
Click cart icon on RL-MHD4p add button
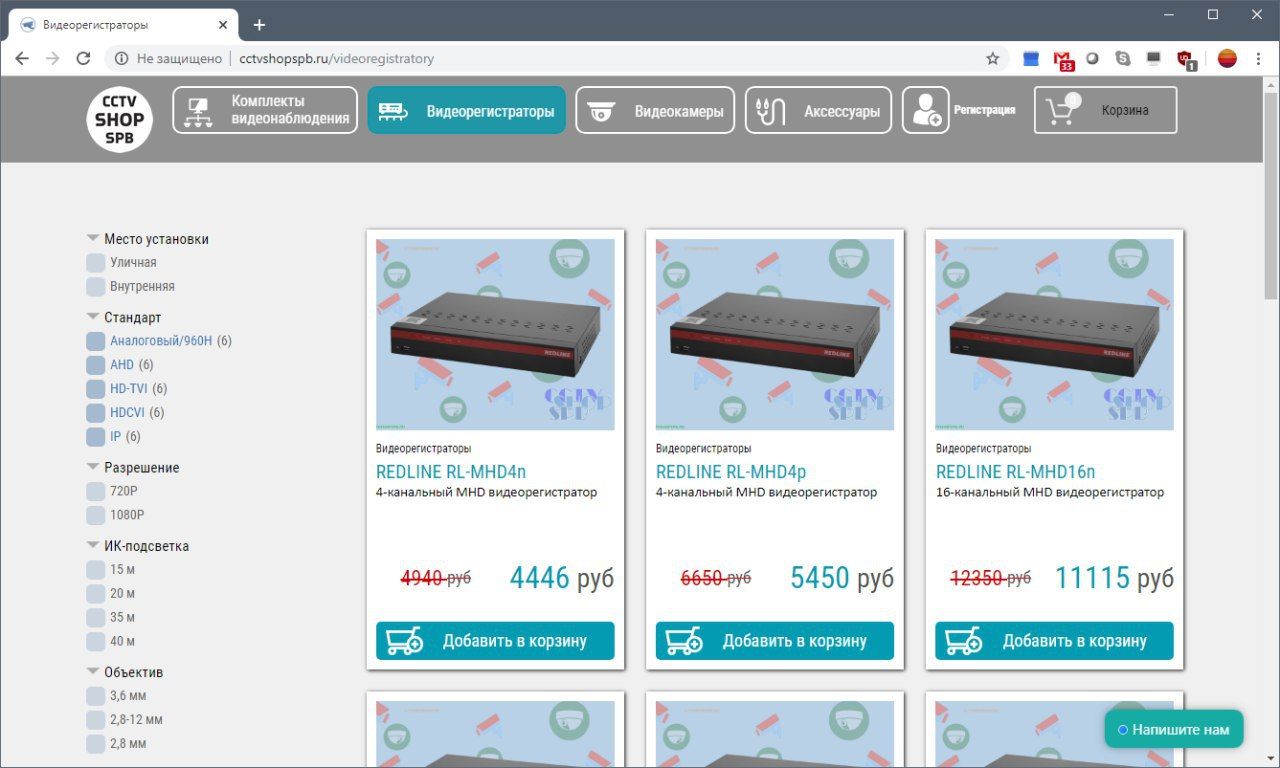(x=684, y=641)
